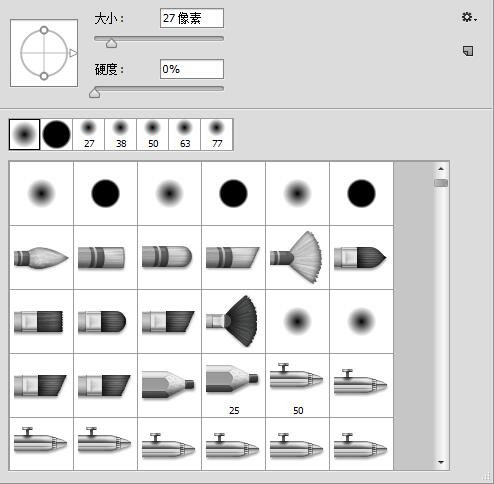
Task: Click the size field showing 27 像素
Action: [192, 18]
